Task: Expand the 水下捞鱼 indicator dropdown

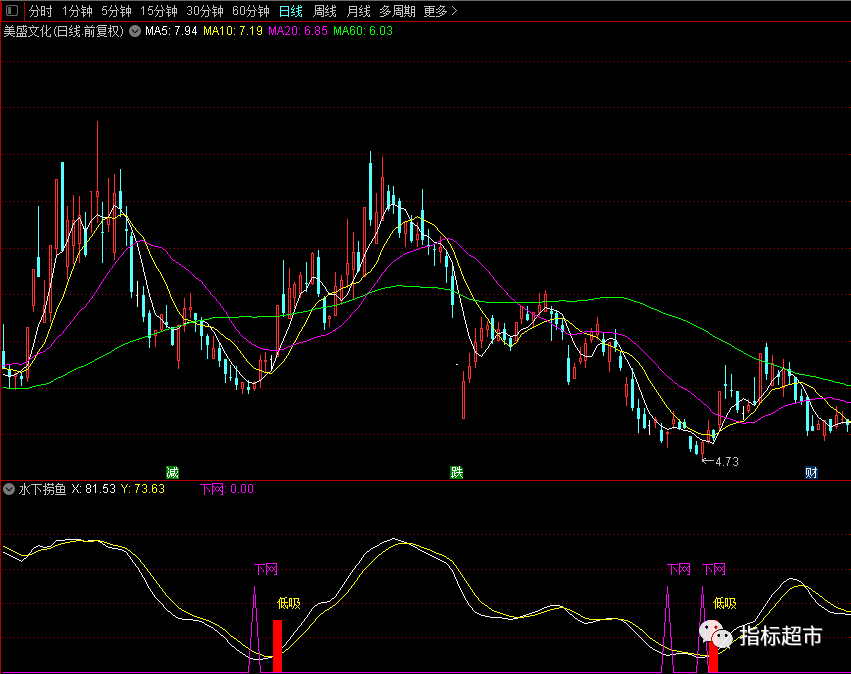Action: coord(9,489)
